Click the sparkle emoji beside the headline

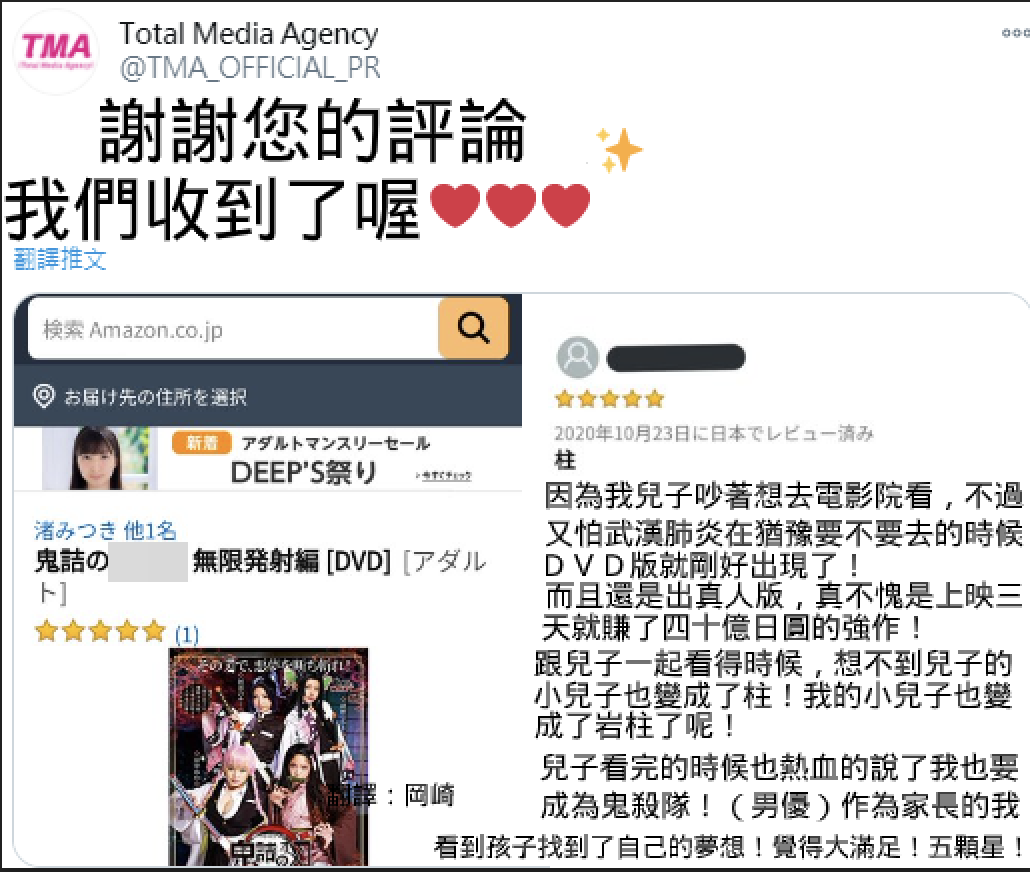(x=617, y=150)
